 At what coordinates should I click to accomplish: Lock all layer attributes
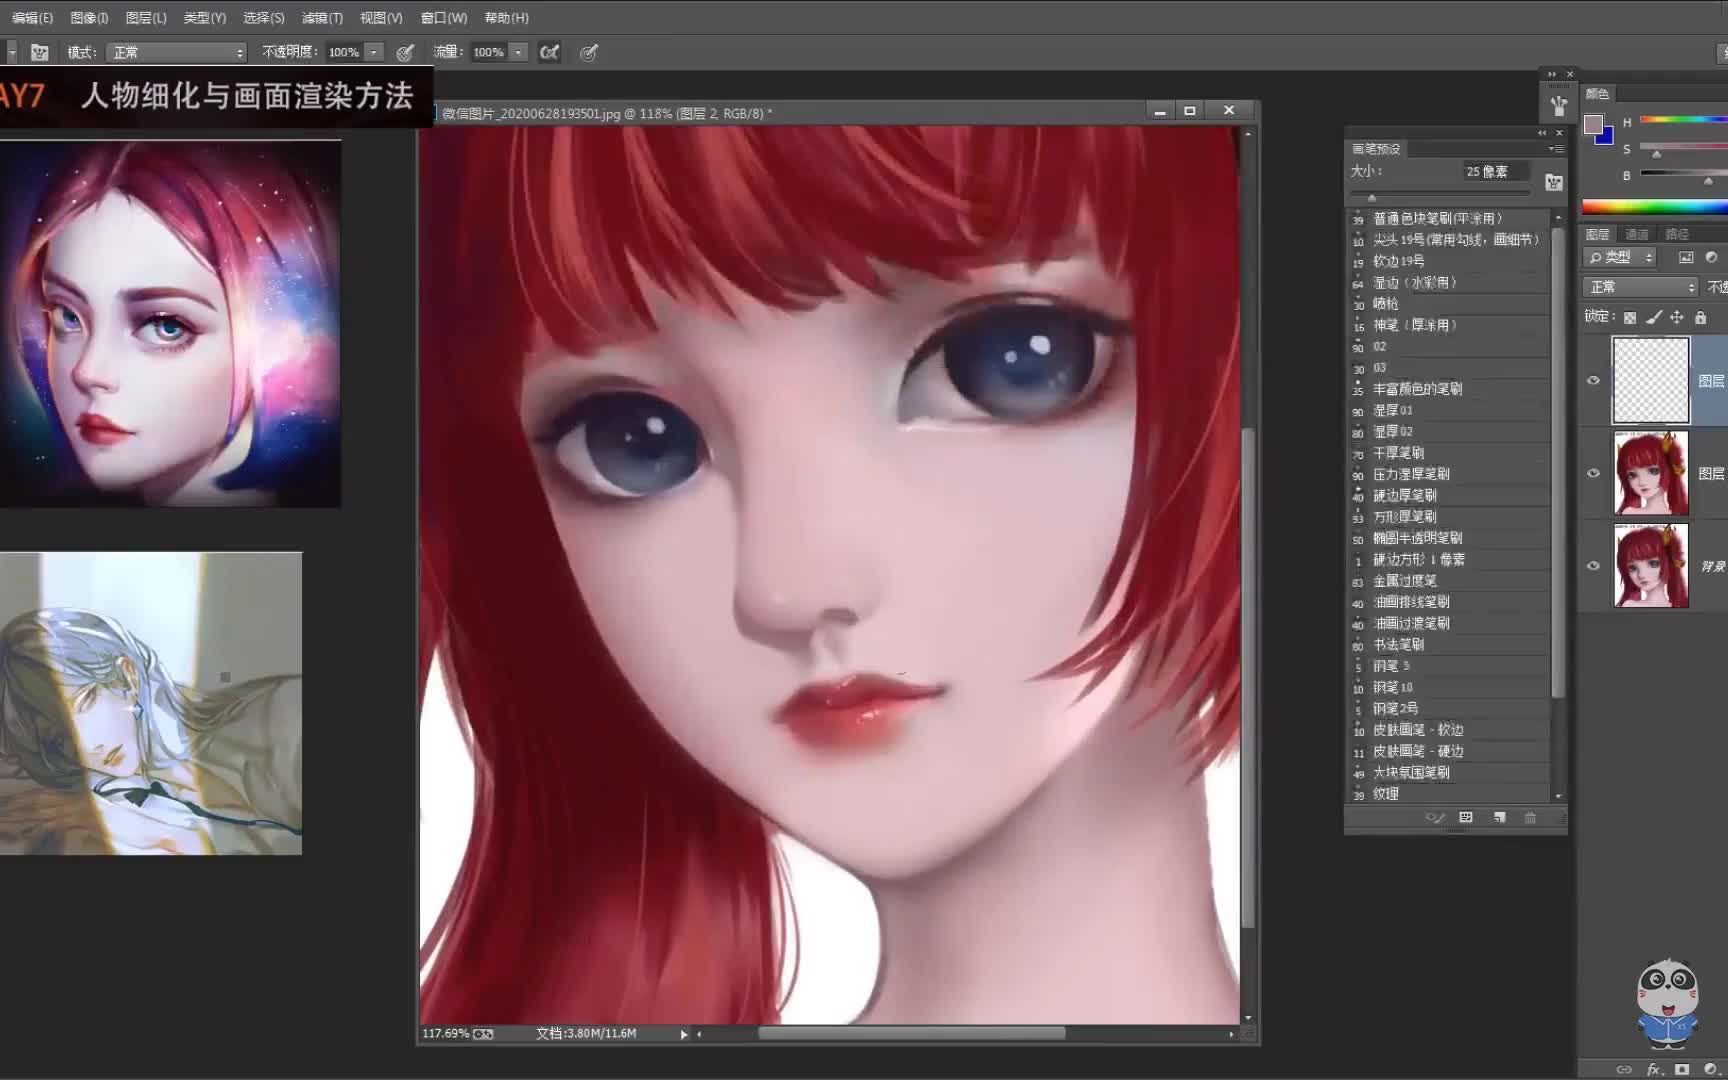click(x=1700, y=318)
